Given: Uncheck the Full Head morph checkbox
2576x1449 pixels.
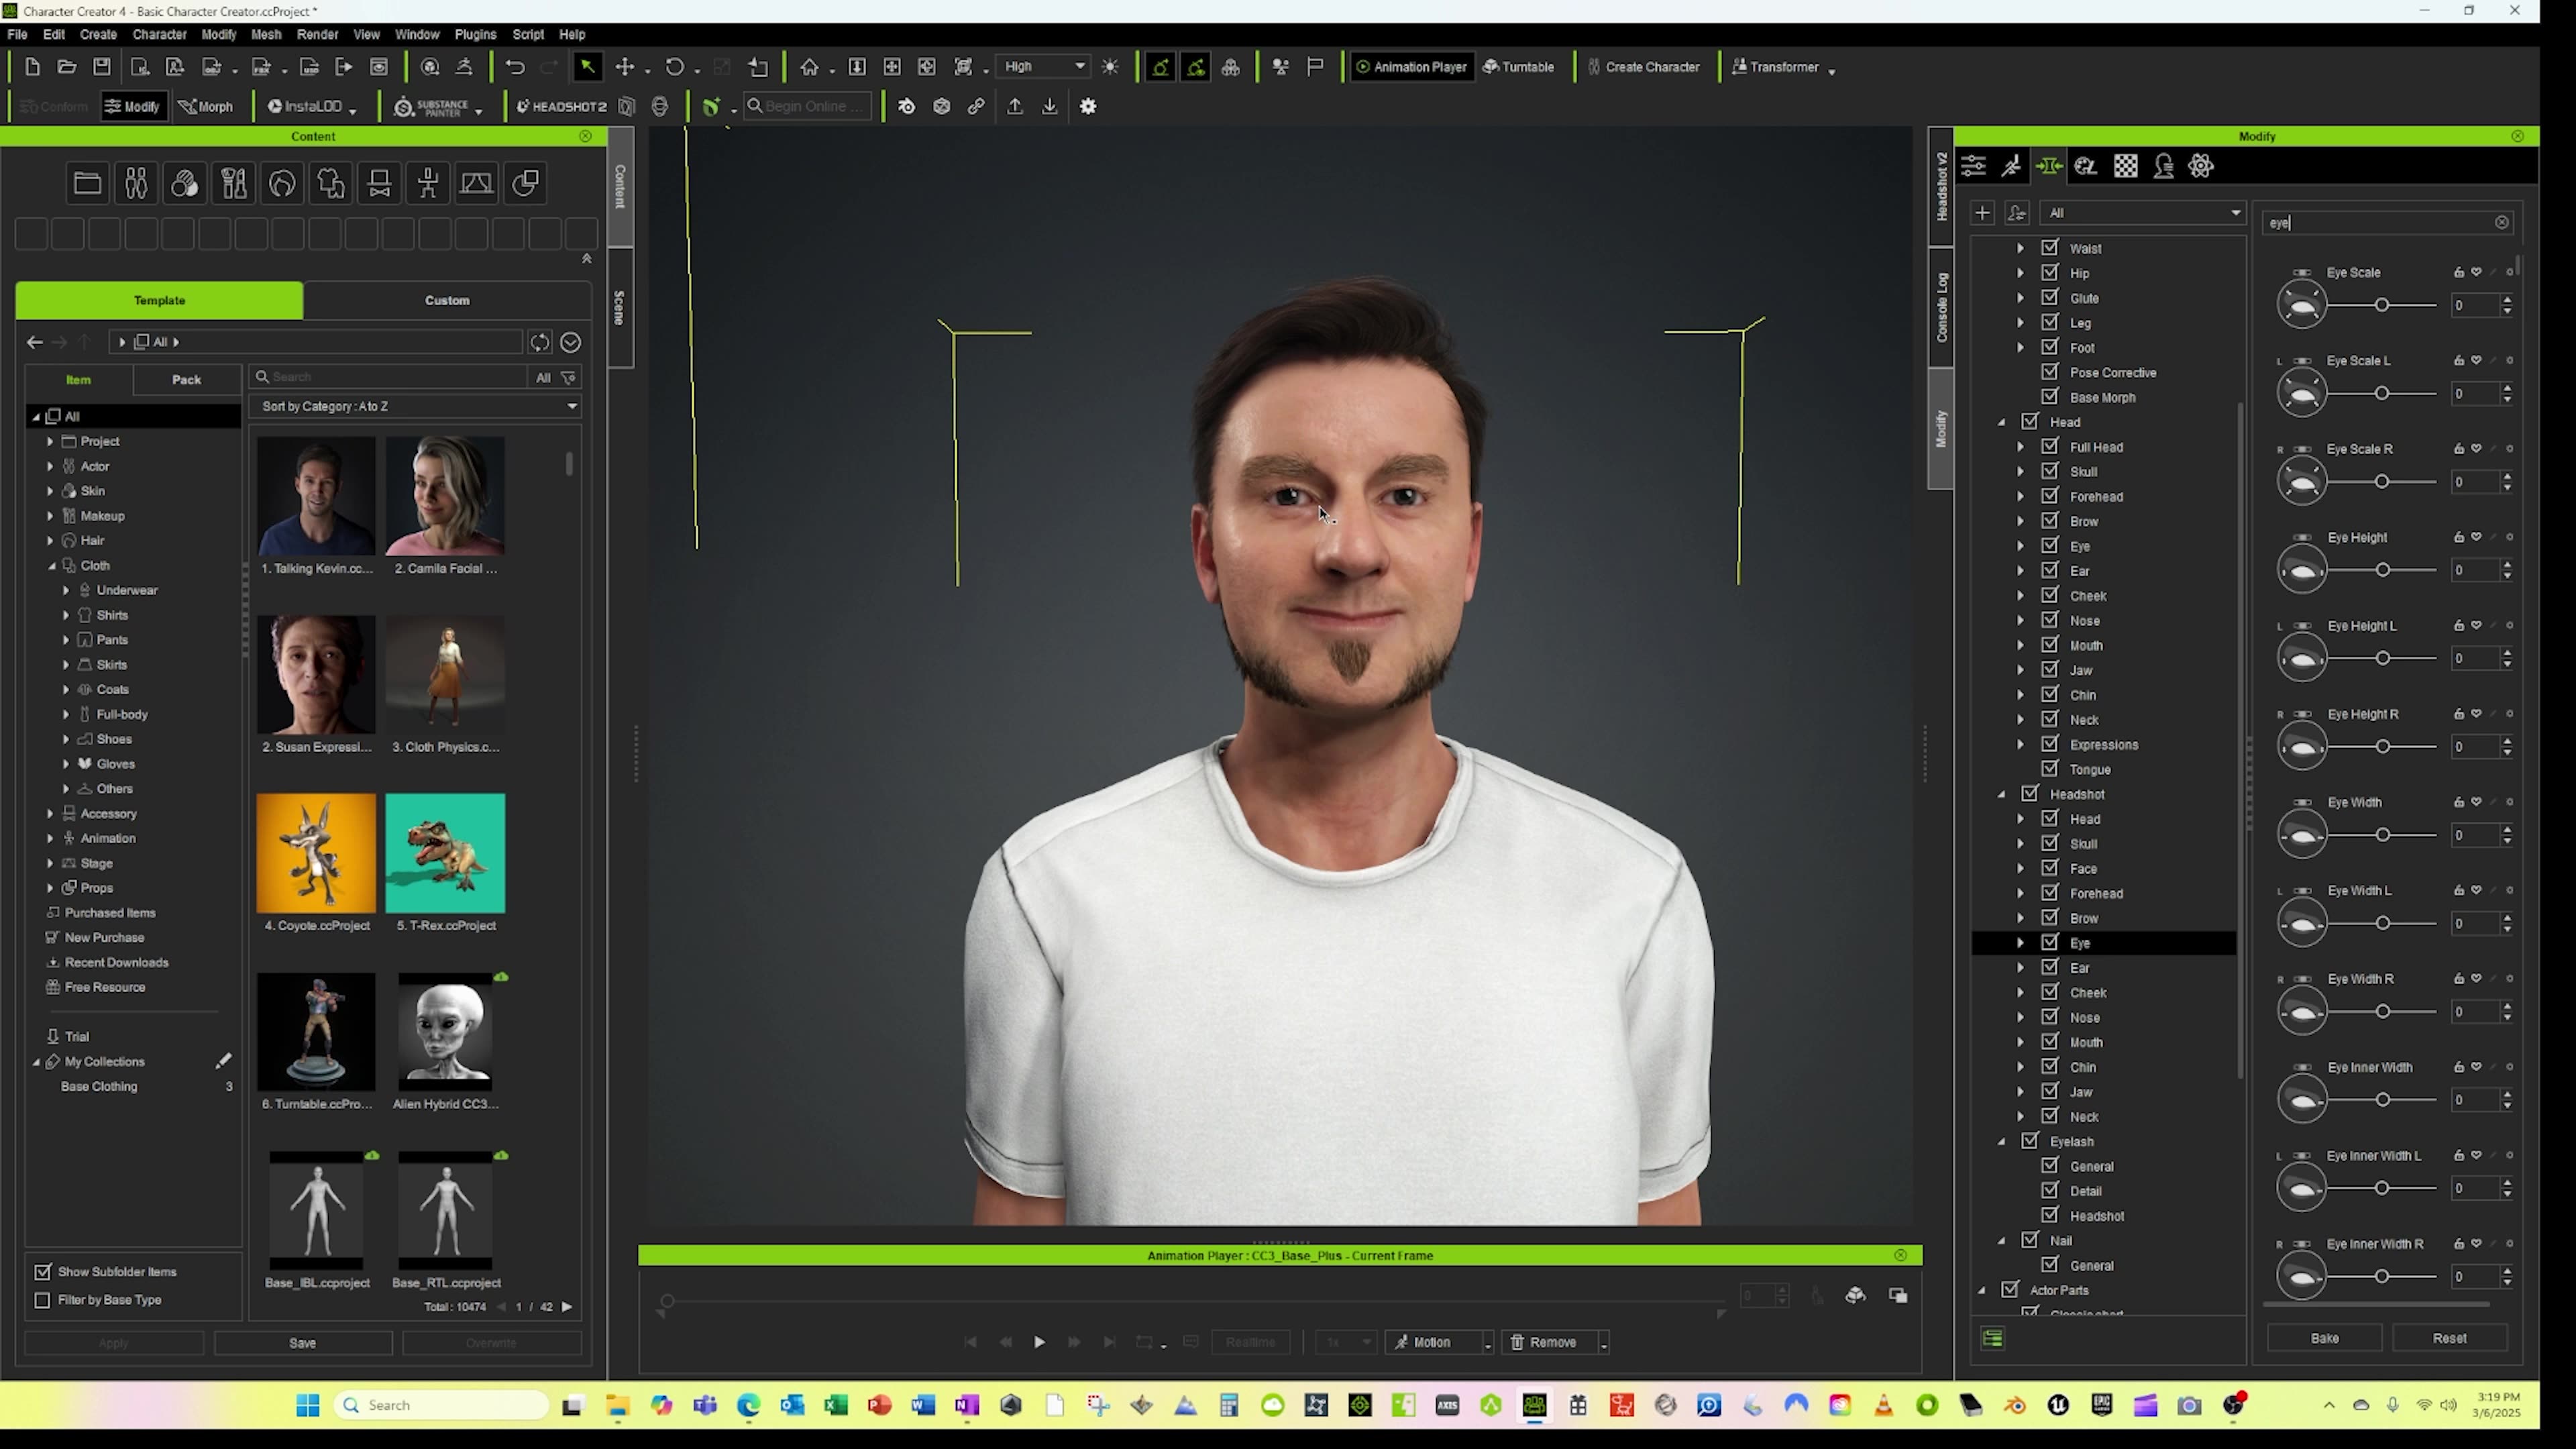Looking at the screenshot, I should pyautogui.click(x=2049, y=447).
